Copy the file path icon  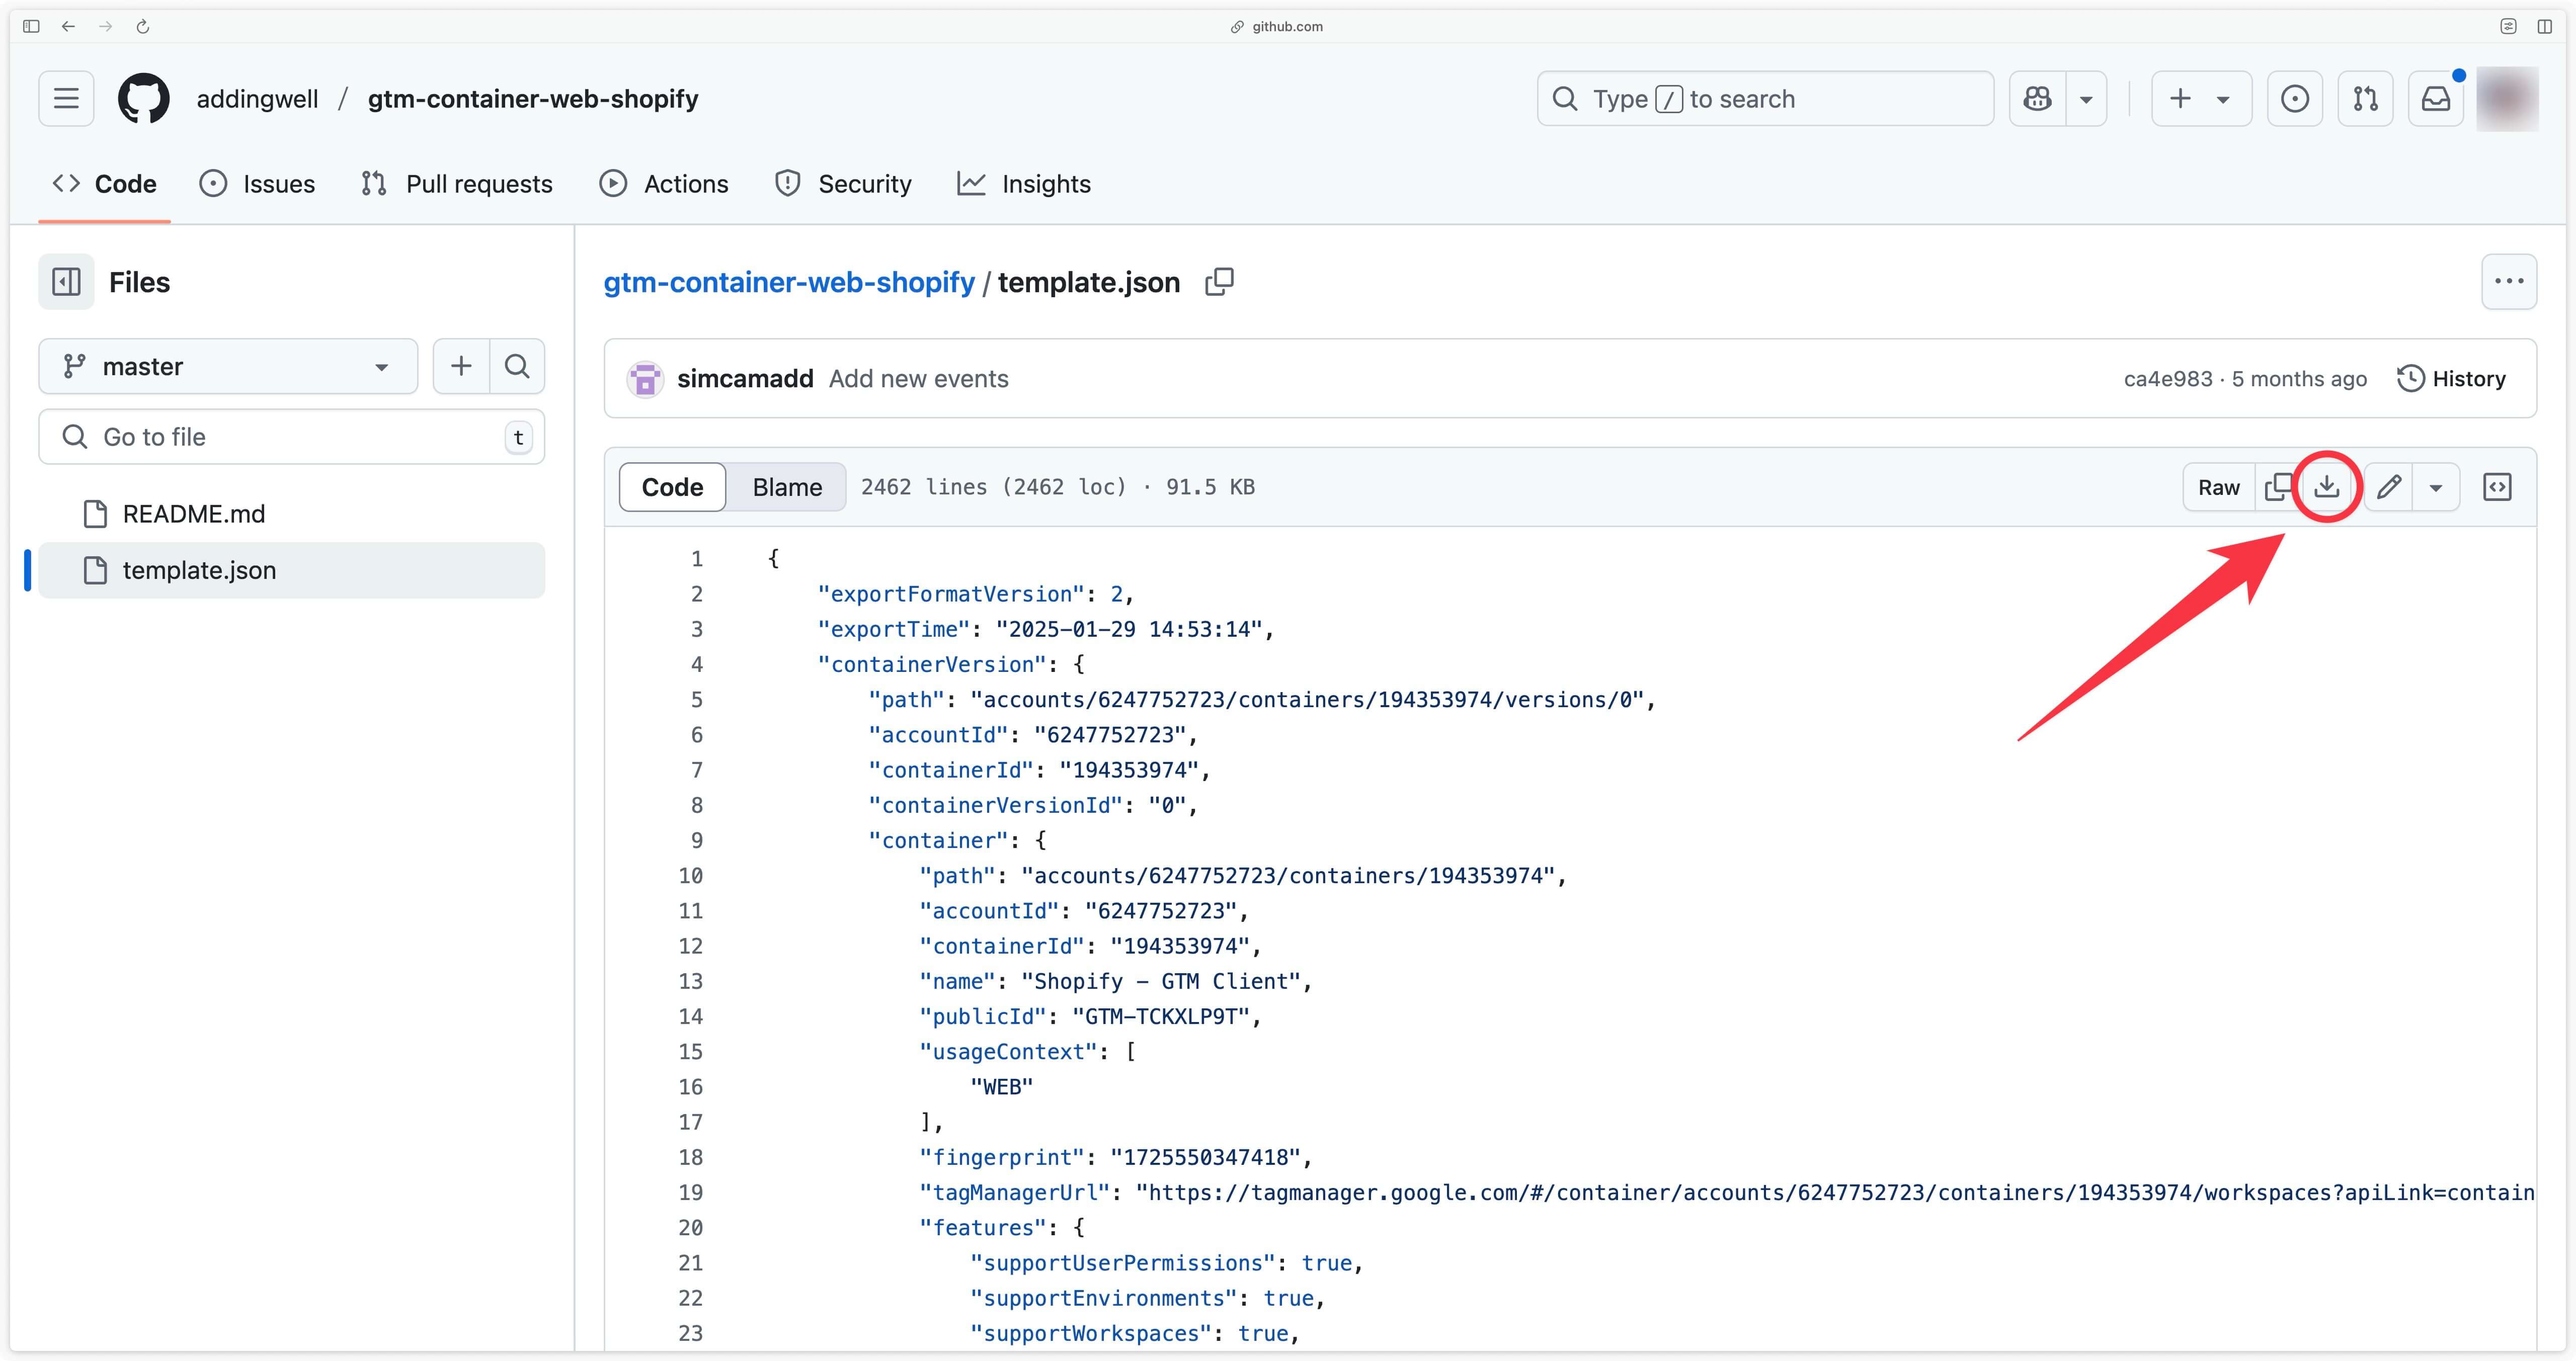click(x=1219, y=282)
